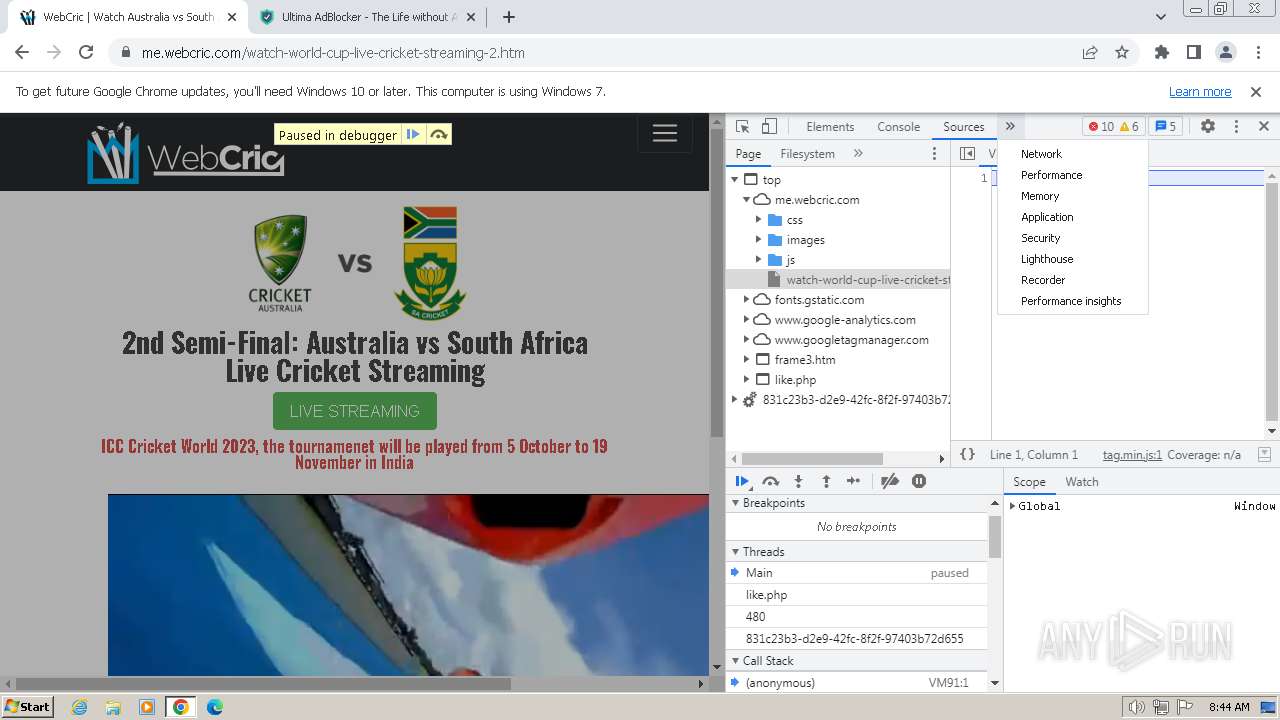Expand the css folder
The image size is (1280, 720).
(x=759, y=220)
